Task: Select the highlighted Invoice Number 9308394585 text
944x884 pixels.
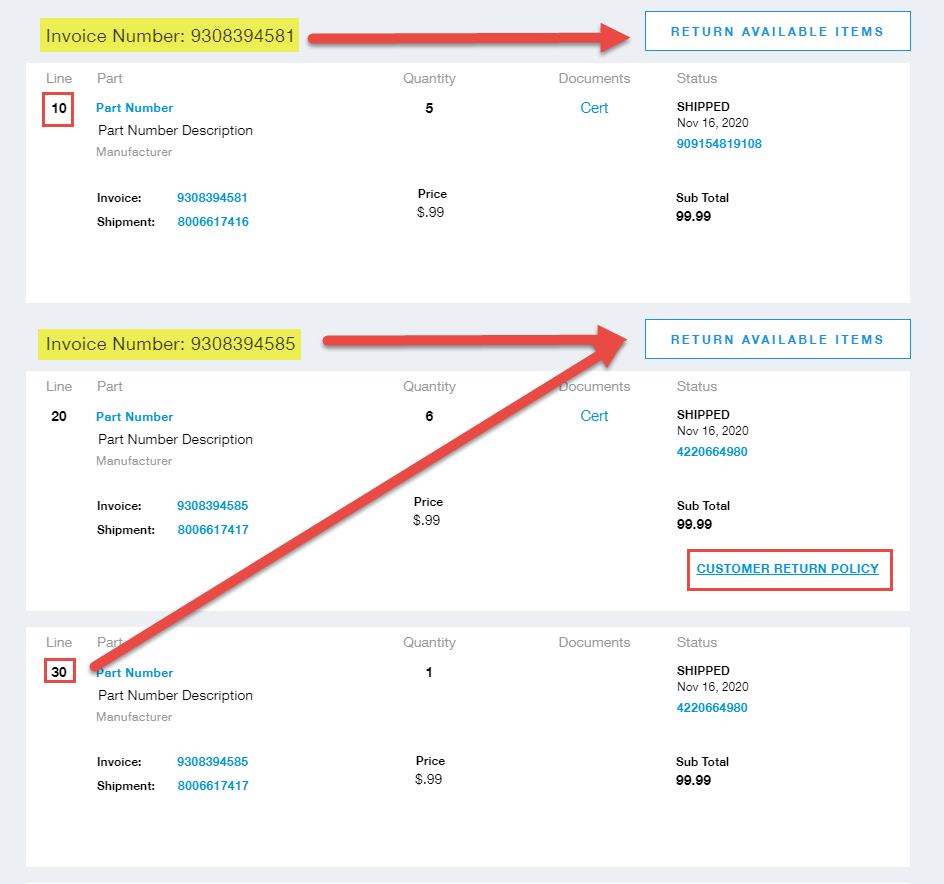Action: pyautogui.click(x=169, y=344)
